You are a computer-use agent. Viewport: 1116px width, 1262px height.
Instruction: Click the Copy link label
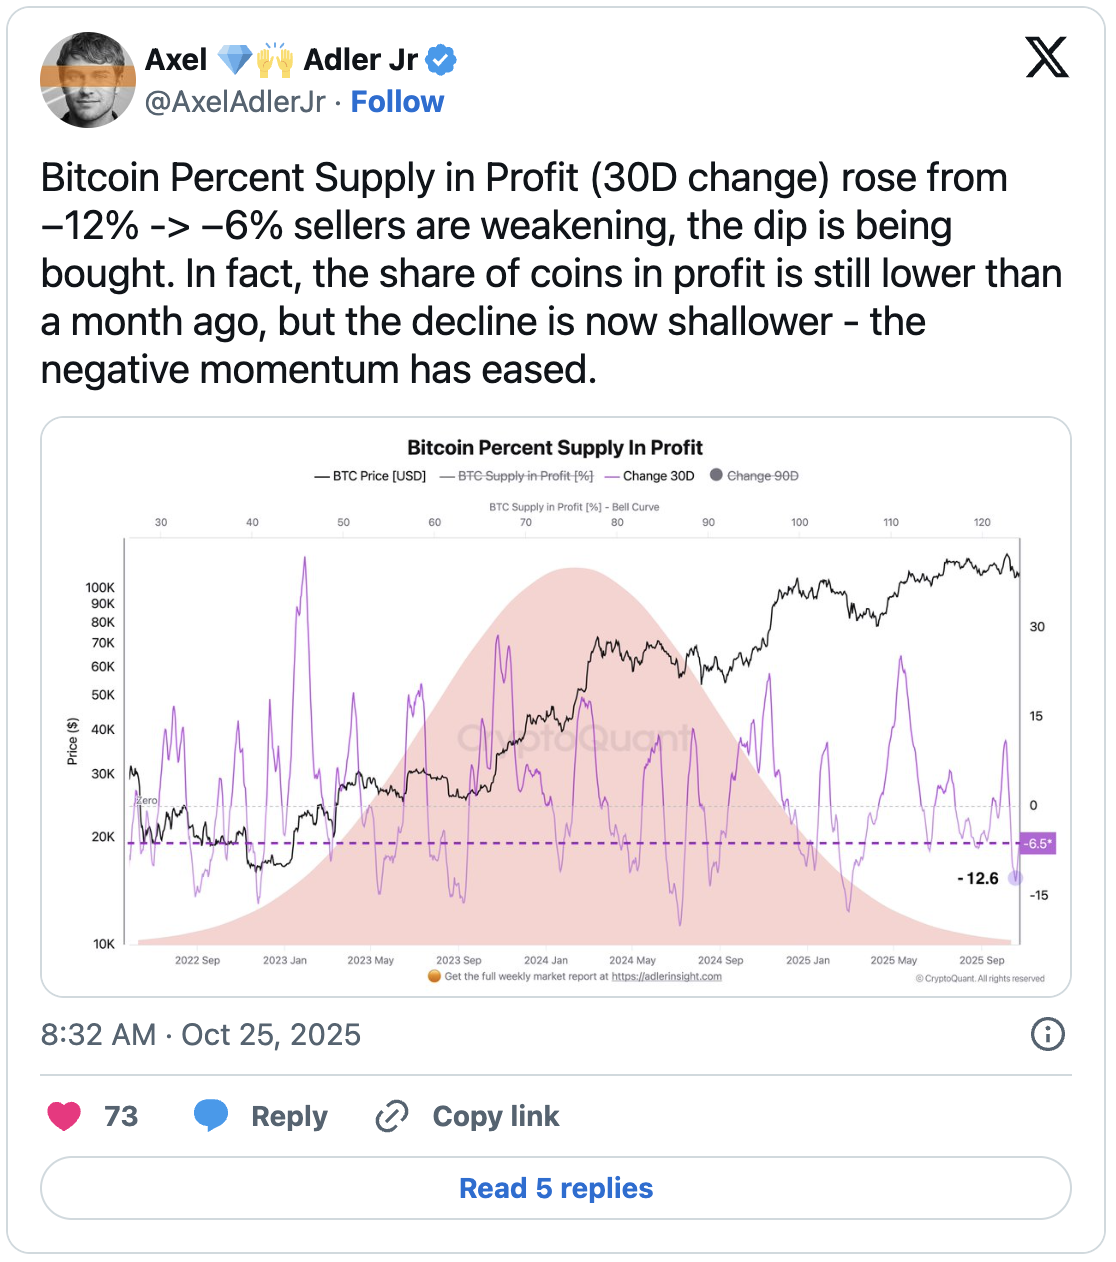(x=495, y=1116)
